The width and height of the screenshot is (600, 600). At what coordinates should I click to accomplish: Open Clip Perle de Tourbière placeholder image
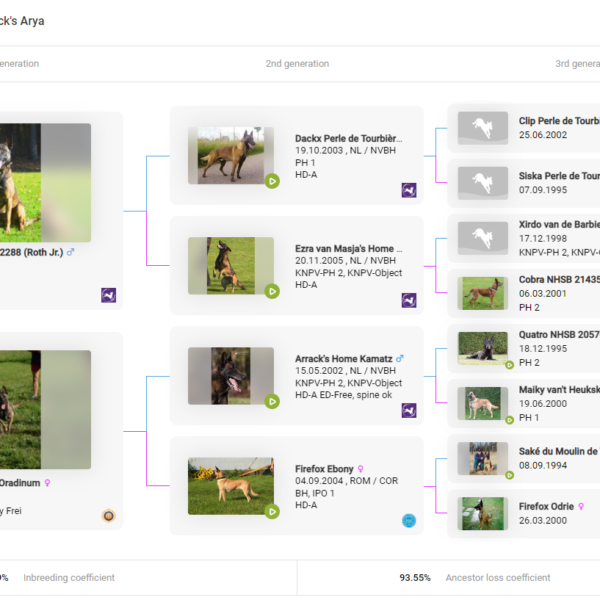pyautogui.click(x=483, y=128)
